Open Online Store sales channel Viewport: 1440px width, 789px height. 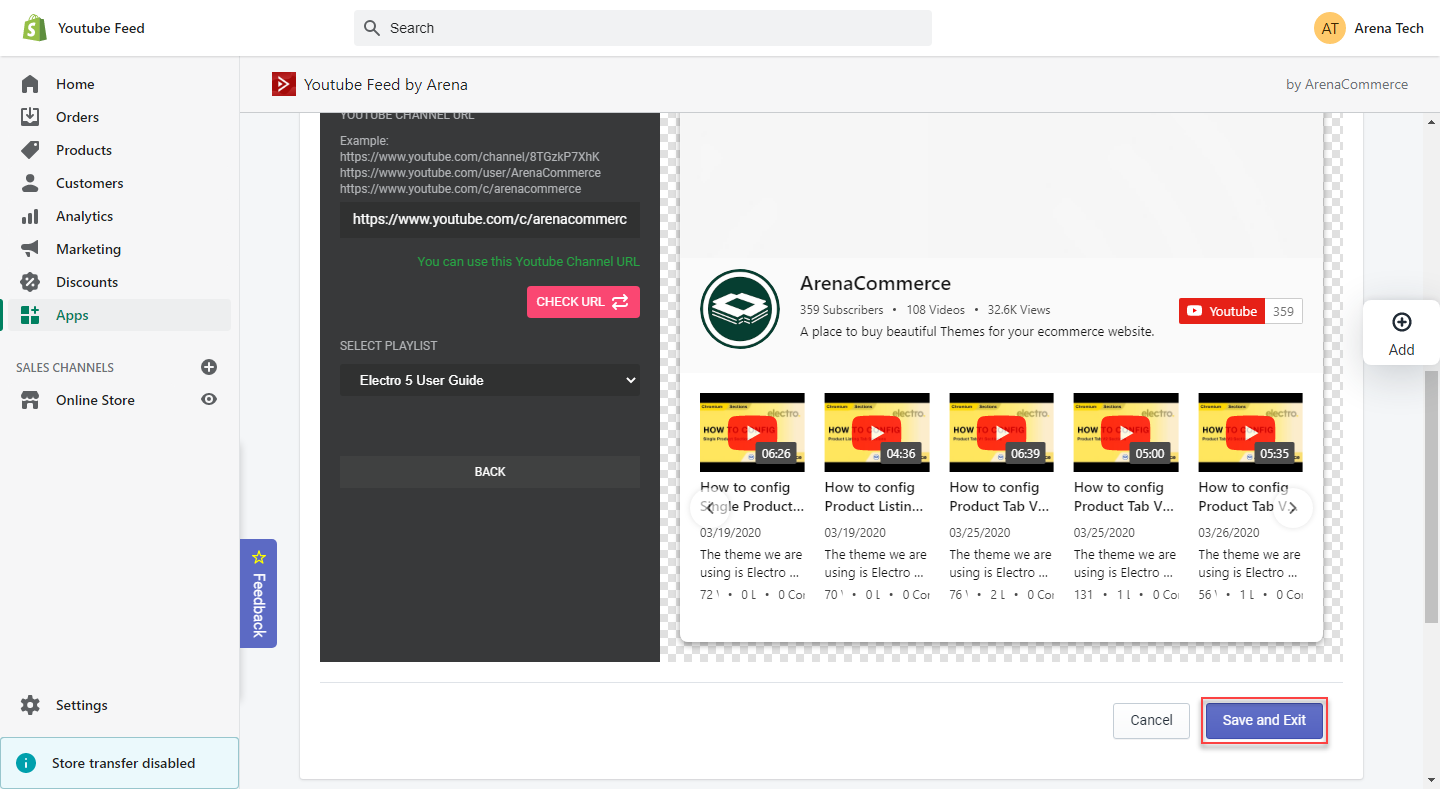pyautogui.click(x=95, y=400)
